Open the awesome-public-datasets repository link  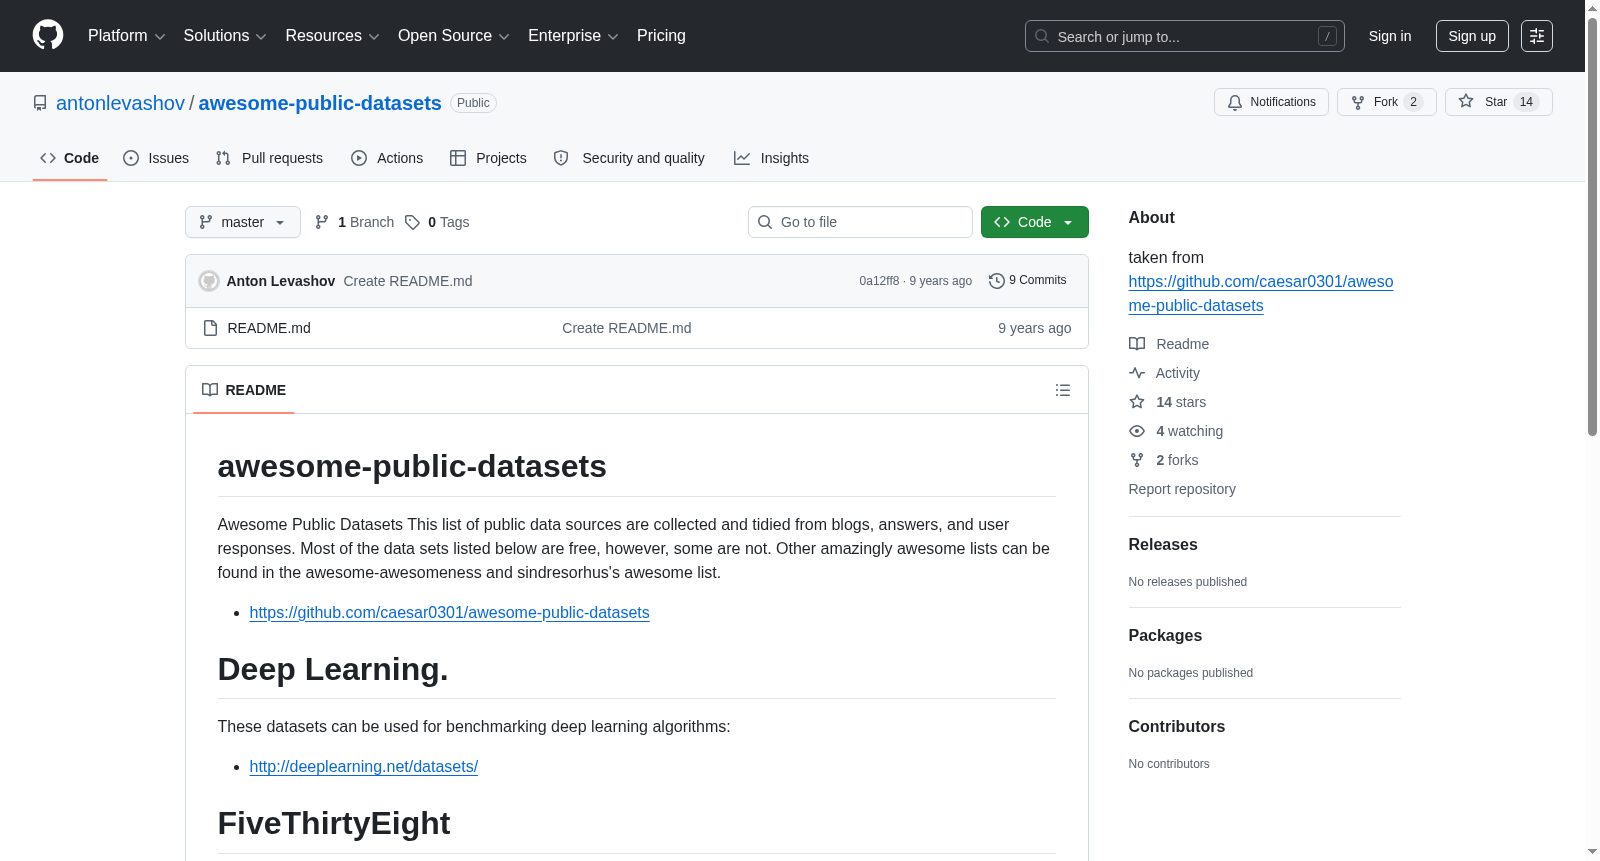(320, 103)
